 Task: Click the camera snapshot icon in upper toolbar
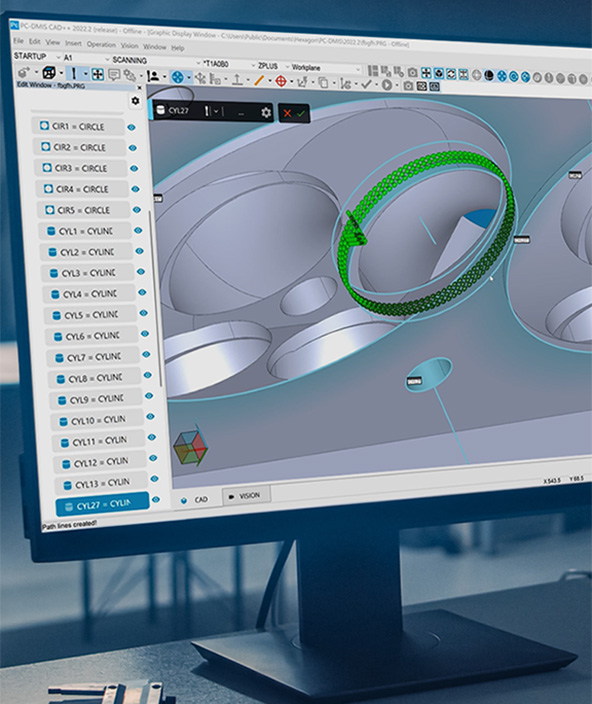tap(412, 72)
